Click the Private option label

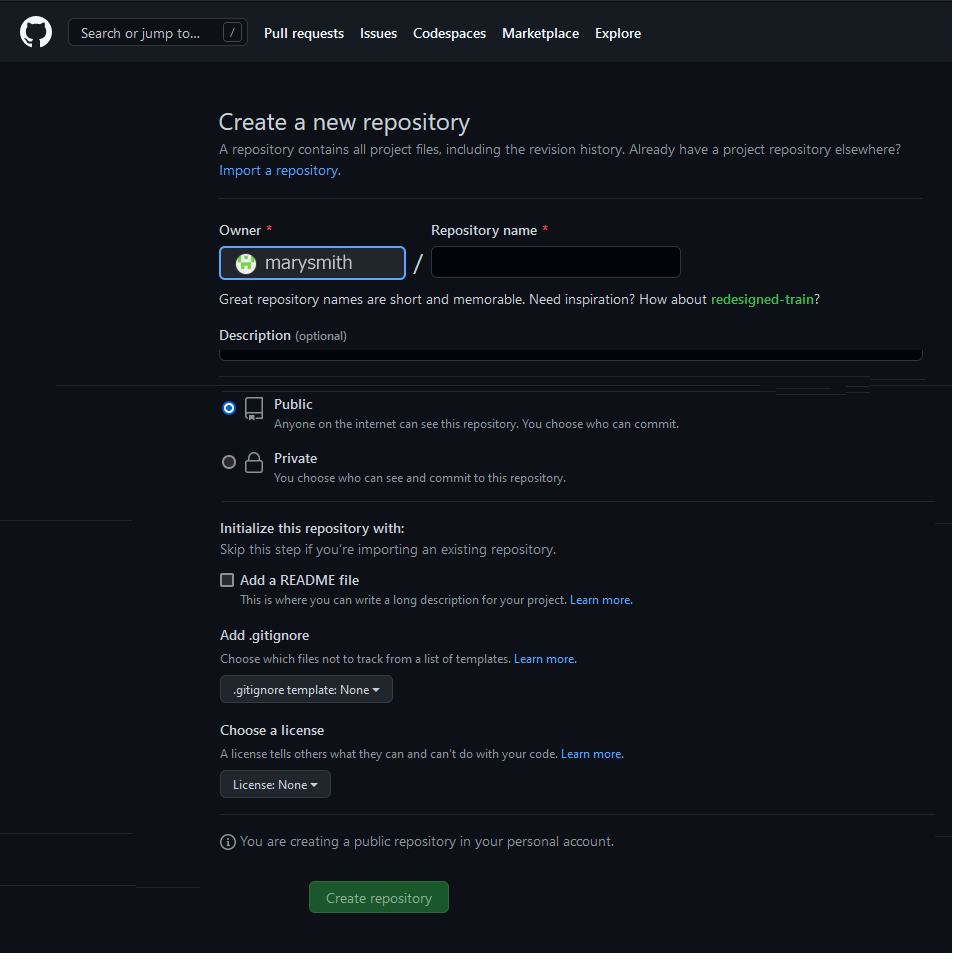296,459
